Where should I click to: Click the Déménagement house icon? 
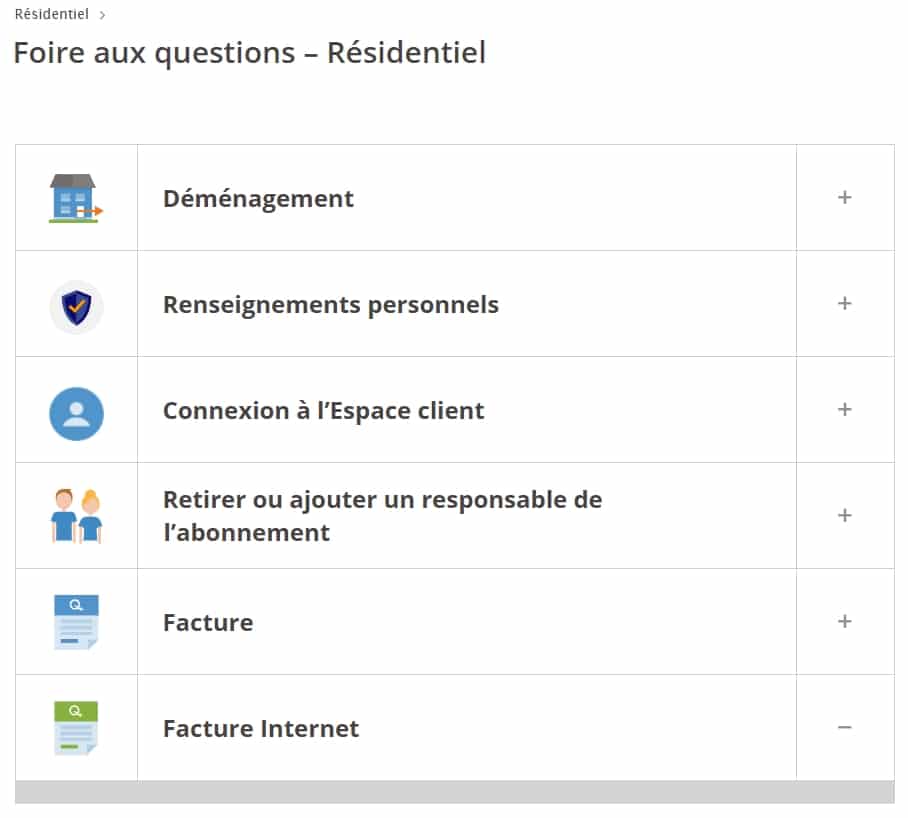tap(76, 198)
